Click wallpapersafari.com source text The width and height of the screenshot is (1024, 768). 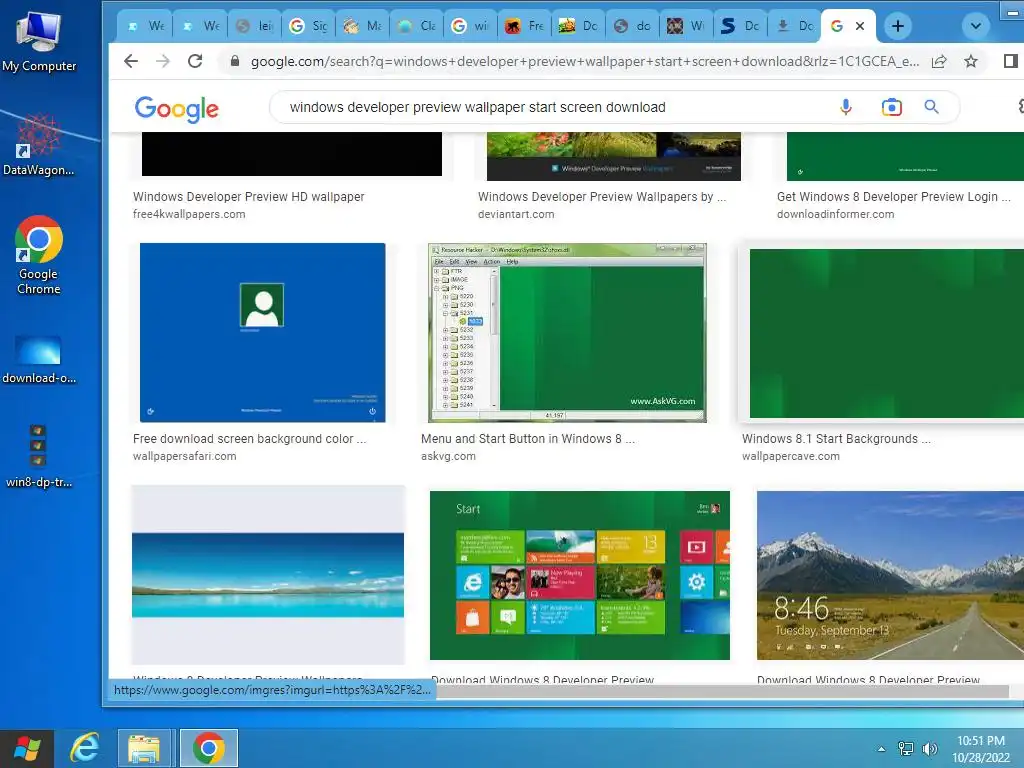point(184,456)
